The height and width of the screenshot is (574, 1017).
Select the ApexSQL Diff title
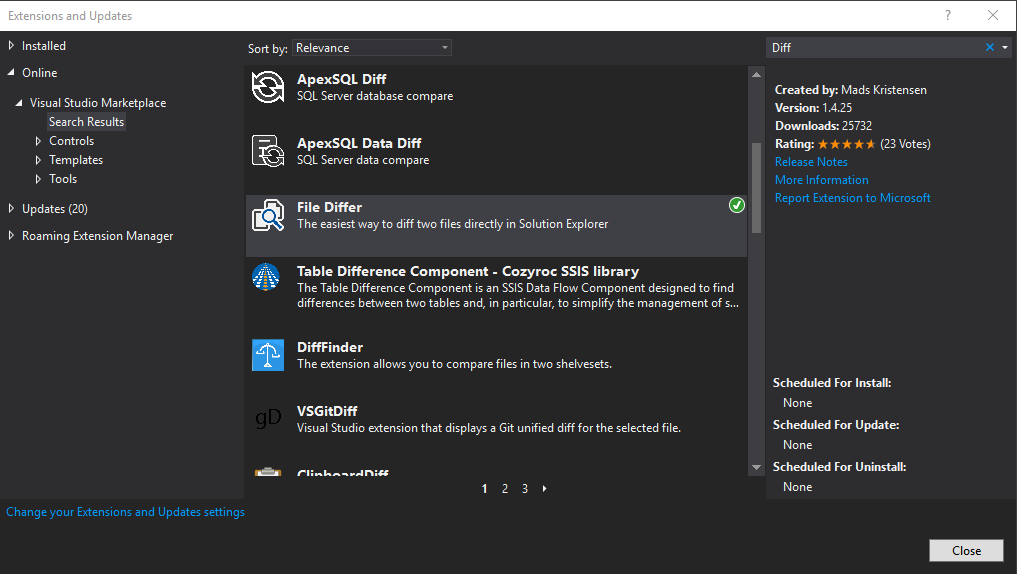coord(341,79)
